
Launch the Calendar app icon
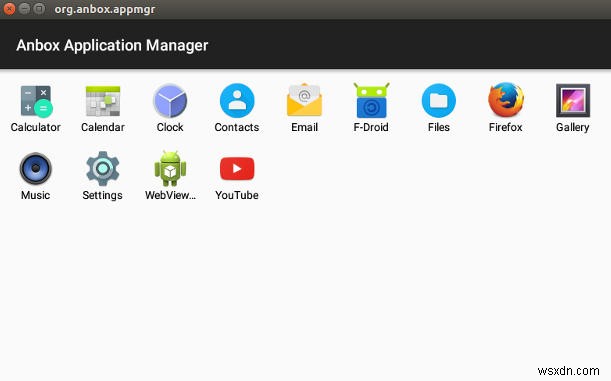pos(103,101)
